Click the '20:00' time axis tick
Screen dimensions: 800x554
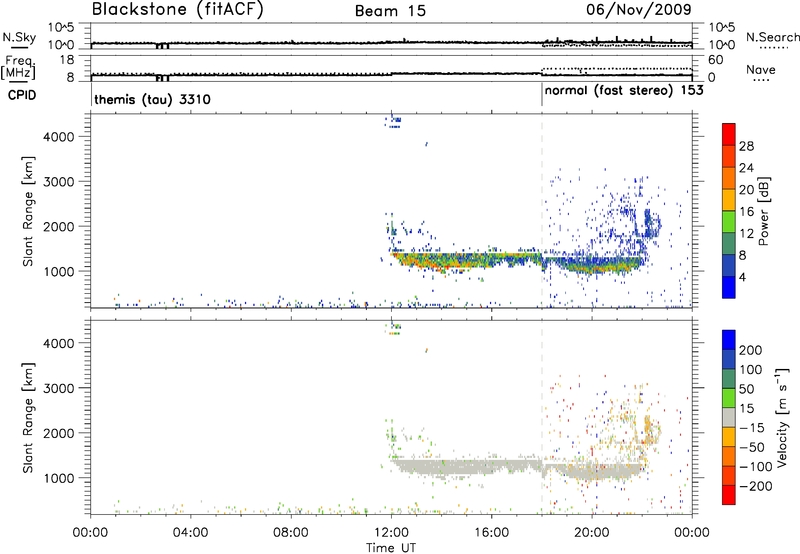[x=592, y=533]
